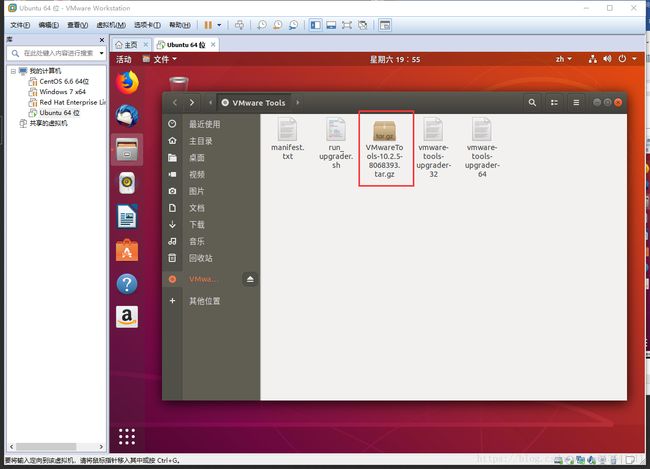Click the pause VM button in toolbar
Screen dimensions: 650x469
tap(208, 25)
